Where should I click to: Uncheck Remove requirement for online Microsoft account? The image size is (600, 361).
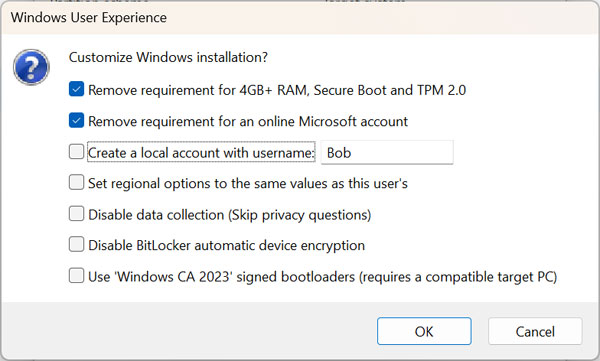(x=77, y=121)
